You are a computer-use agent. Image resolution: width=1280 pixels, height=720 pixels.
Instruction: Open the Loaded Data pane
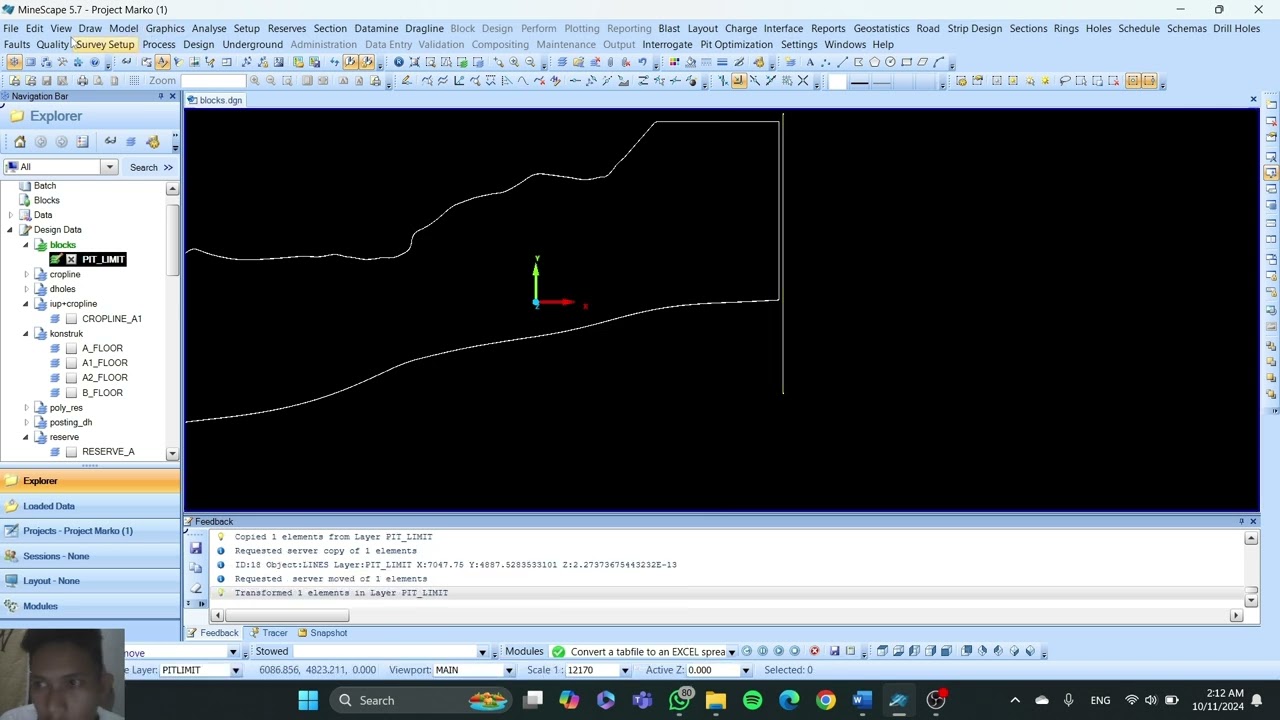coord(90,506)
